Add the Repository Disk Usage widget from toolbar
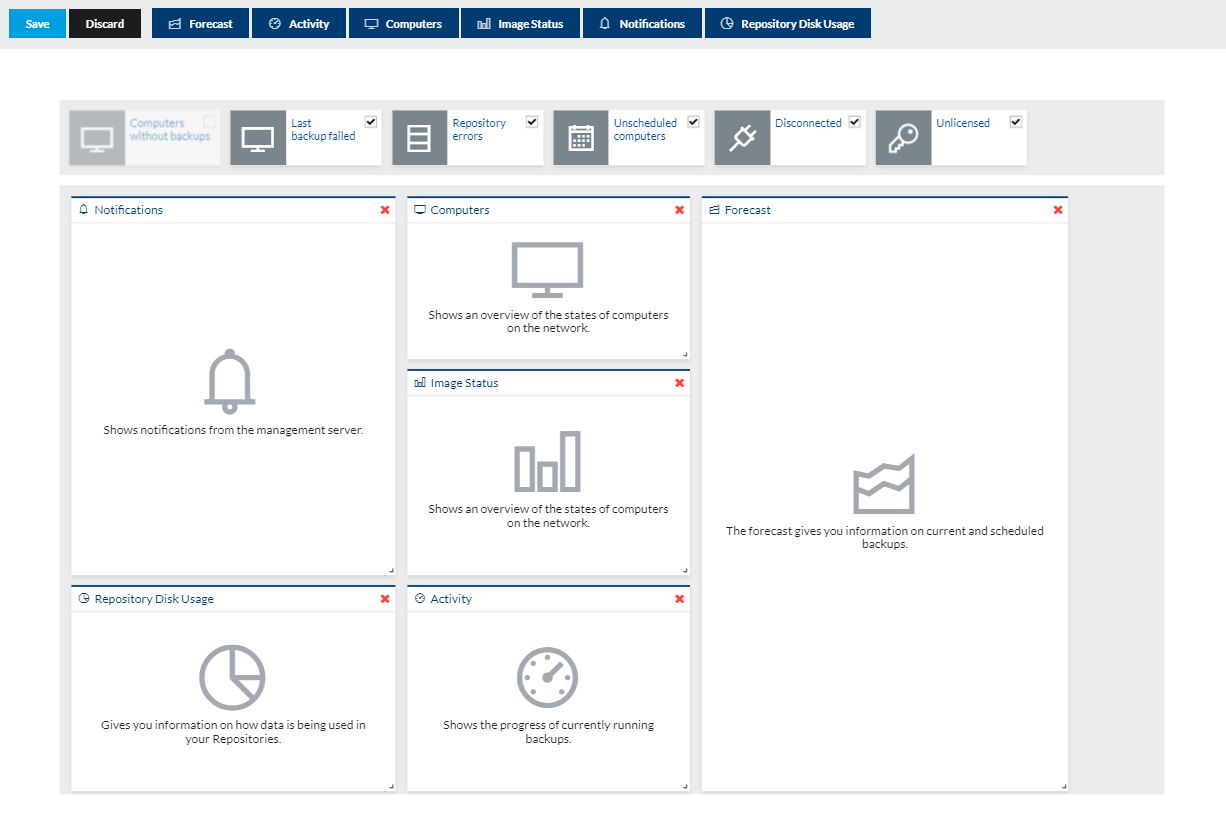 (787, 24)
